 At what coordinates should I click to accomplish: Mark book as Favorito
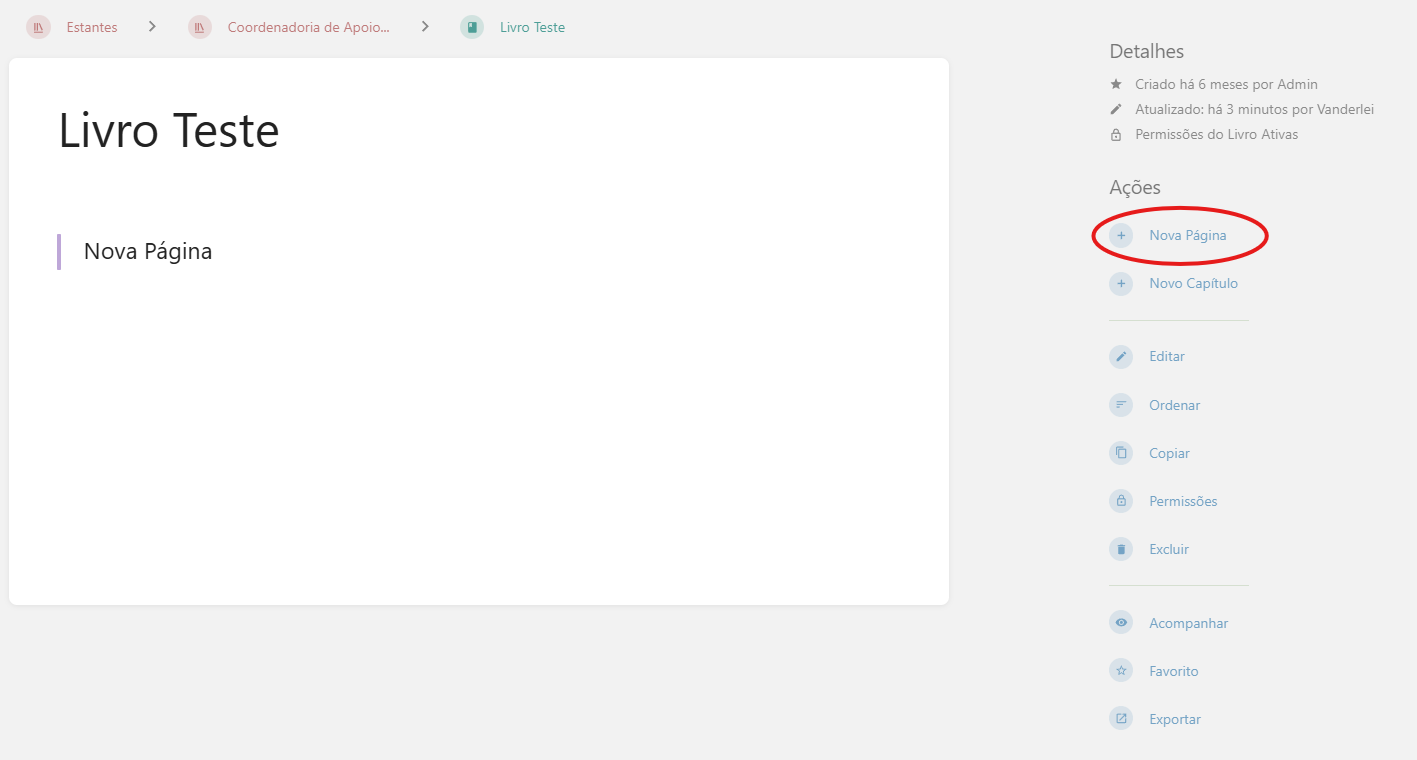pyautogui.click(x=1173, y=671)
